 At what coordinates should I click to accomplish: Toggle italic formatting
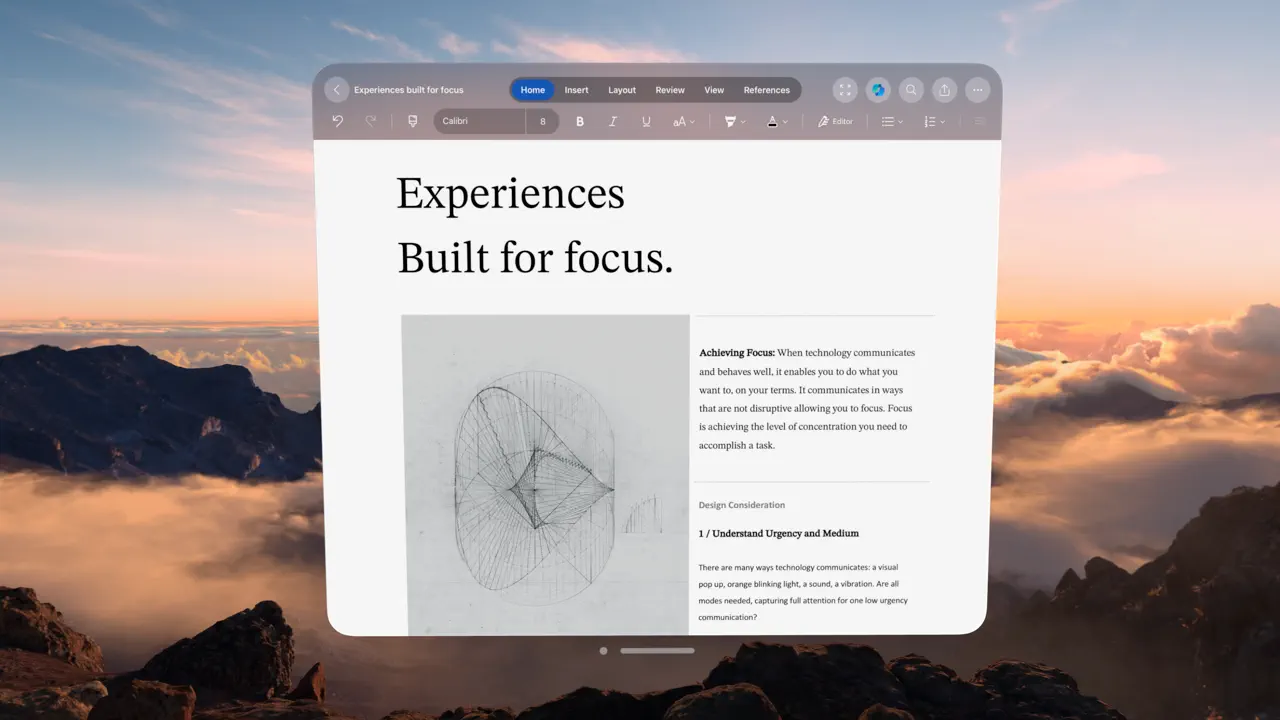tap(613, 121)
